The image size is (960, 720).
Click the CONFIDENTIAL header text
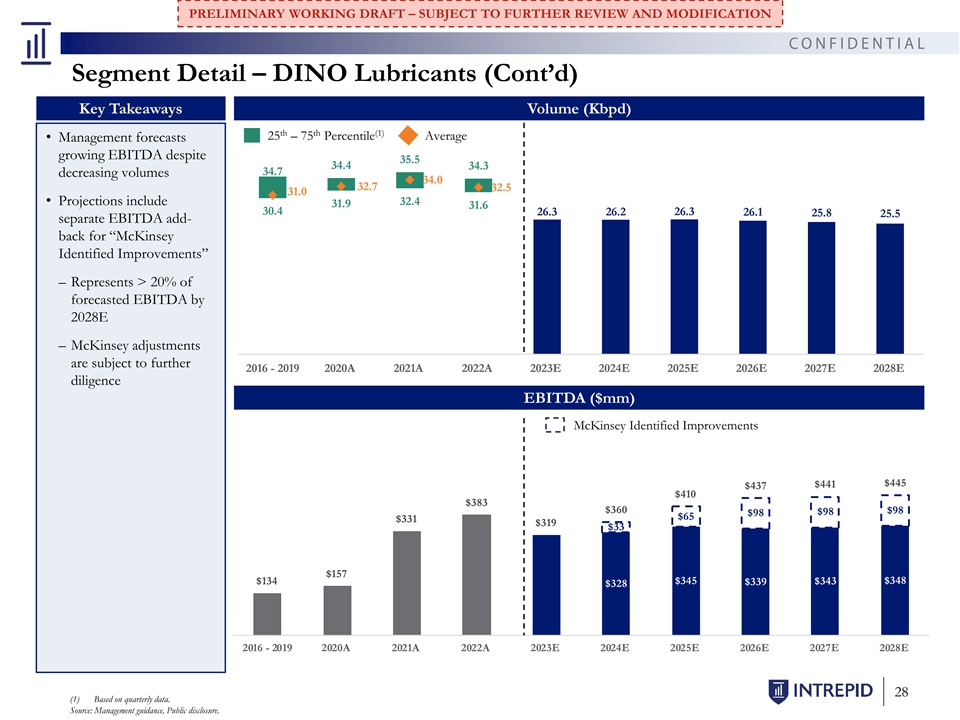coord(857,43)
